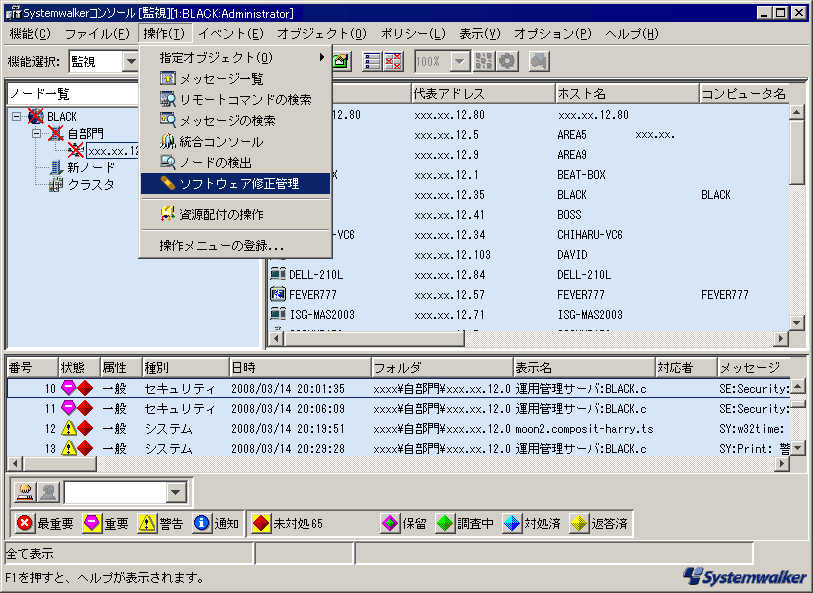
Task: Choose 操作メニューの登録... entry
Action: point(235,245)
